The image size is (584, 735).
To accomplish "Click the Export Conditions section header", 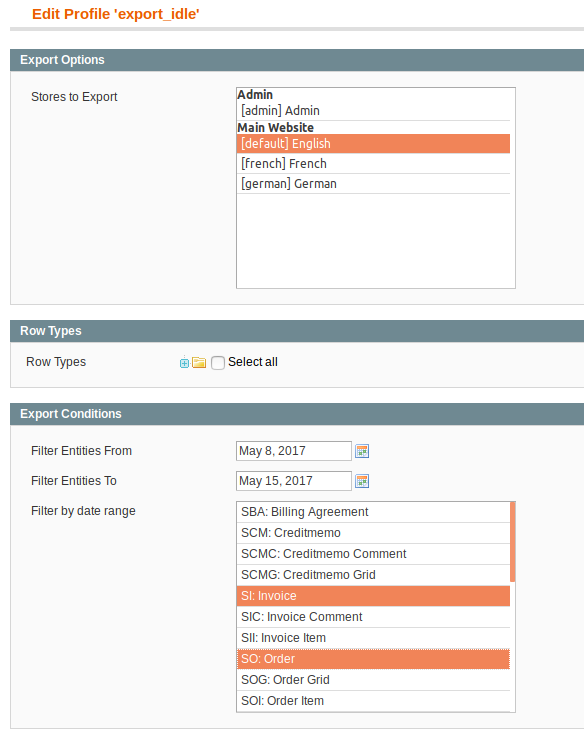I will 297,414.
